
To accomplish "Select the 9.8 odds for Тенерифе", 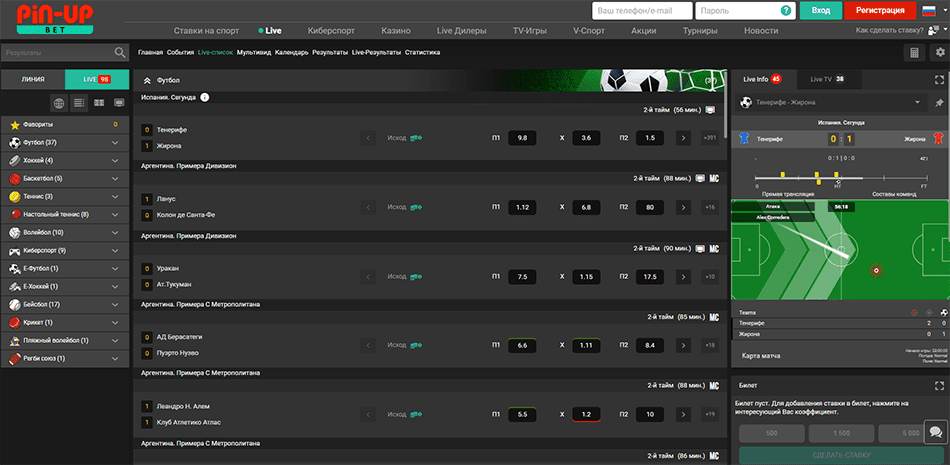I will (522, 138).
